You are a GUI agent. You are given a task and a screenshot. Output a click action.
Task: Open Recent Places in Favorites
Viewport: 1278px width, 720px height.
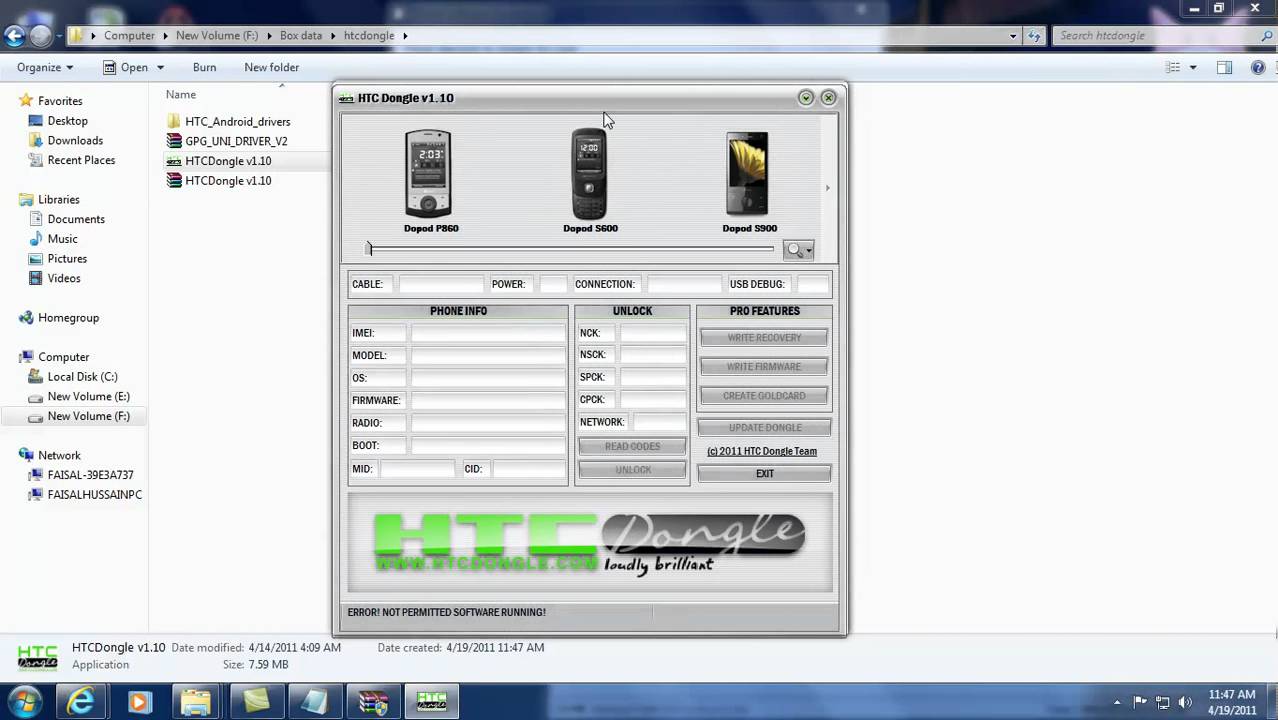pyautogui.click(x=81, y=160)
